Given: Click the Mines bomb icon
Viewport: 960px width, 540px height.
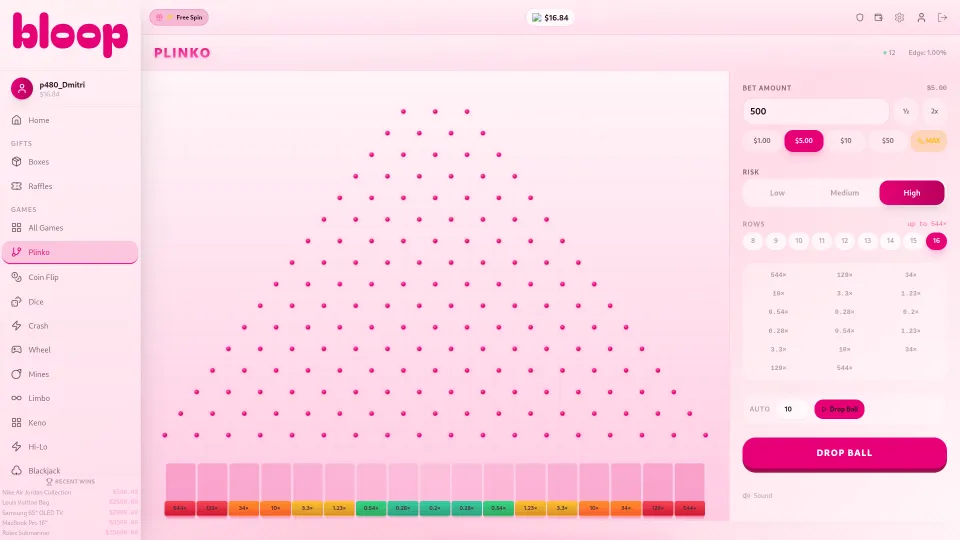Looking at the screenshot, I should [x=17, y=374].
